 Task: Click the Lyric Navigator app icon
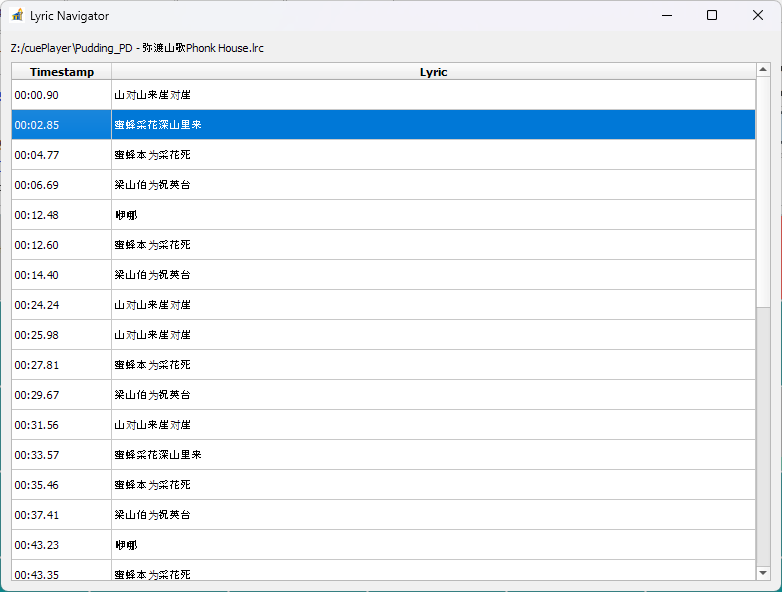click(17, 16)
